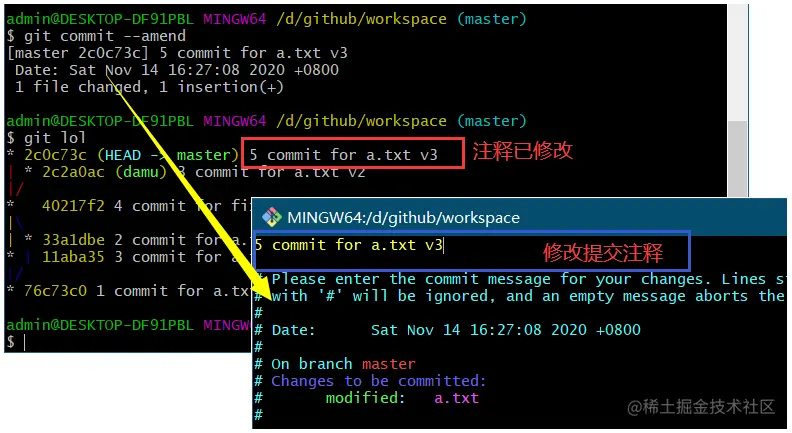Click the commit hash 40217f2
The width and height of the screenshot is (792, 433).
pyautogui.click(x=73, y=206)
